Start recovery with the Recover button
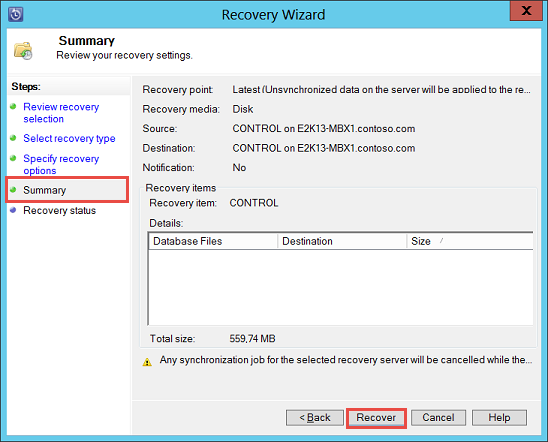Screen dimensions: 548x442 376,418
